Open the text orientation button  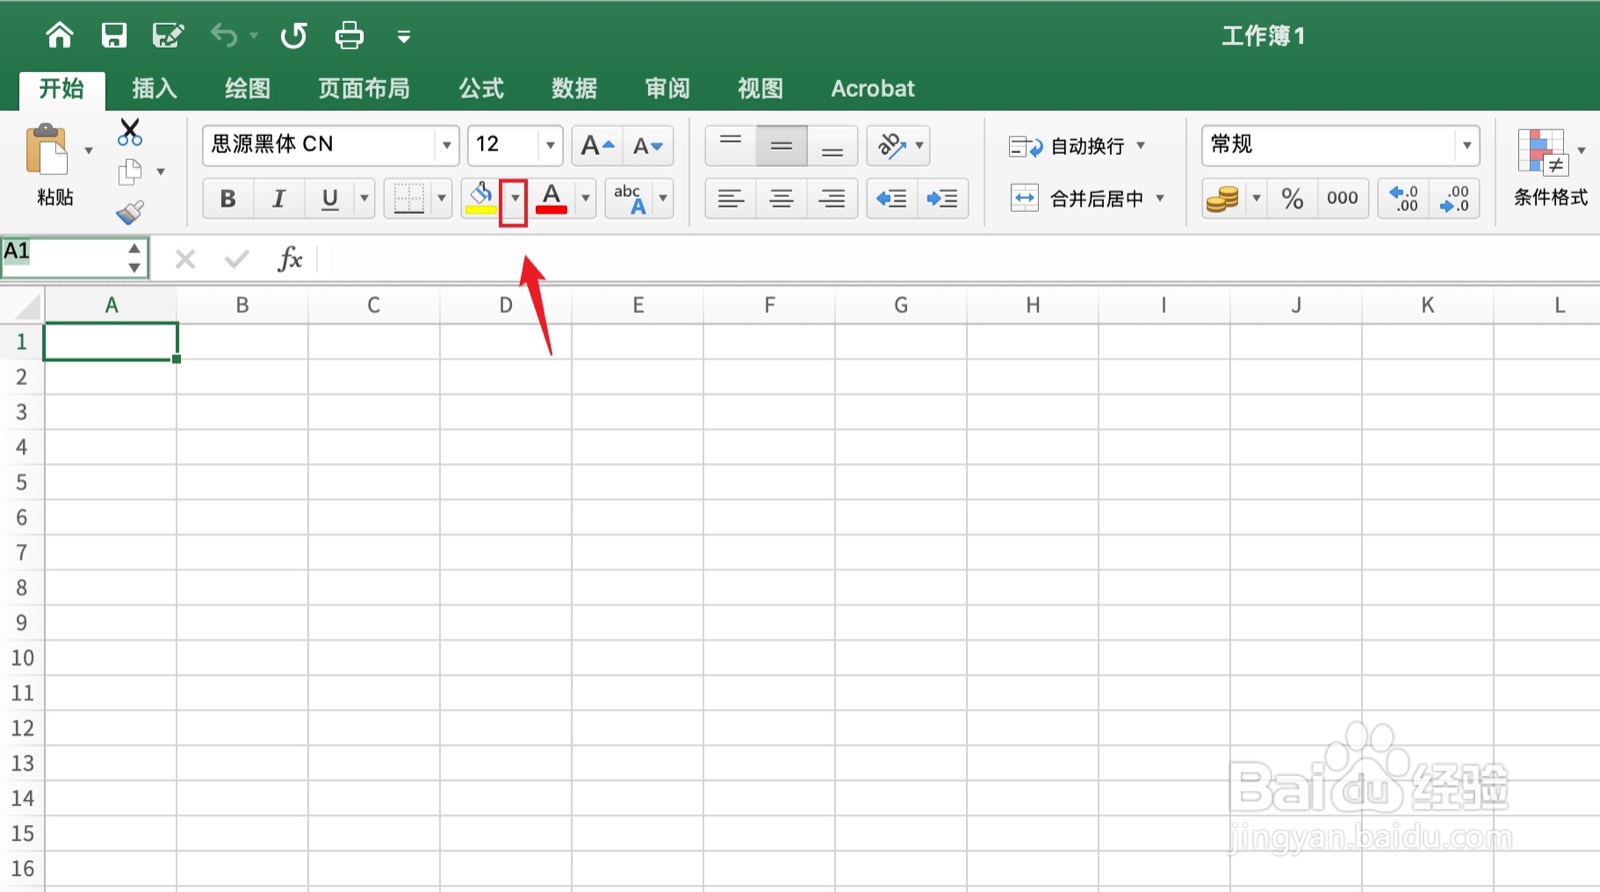coord(898,146)
